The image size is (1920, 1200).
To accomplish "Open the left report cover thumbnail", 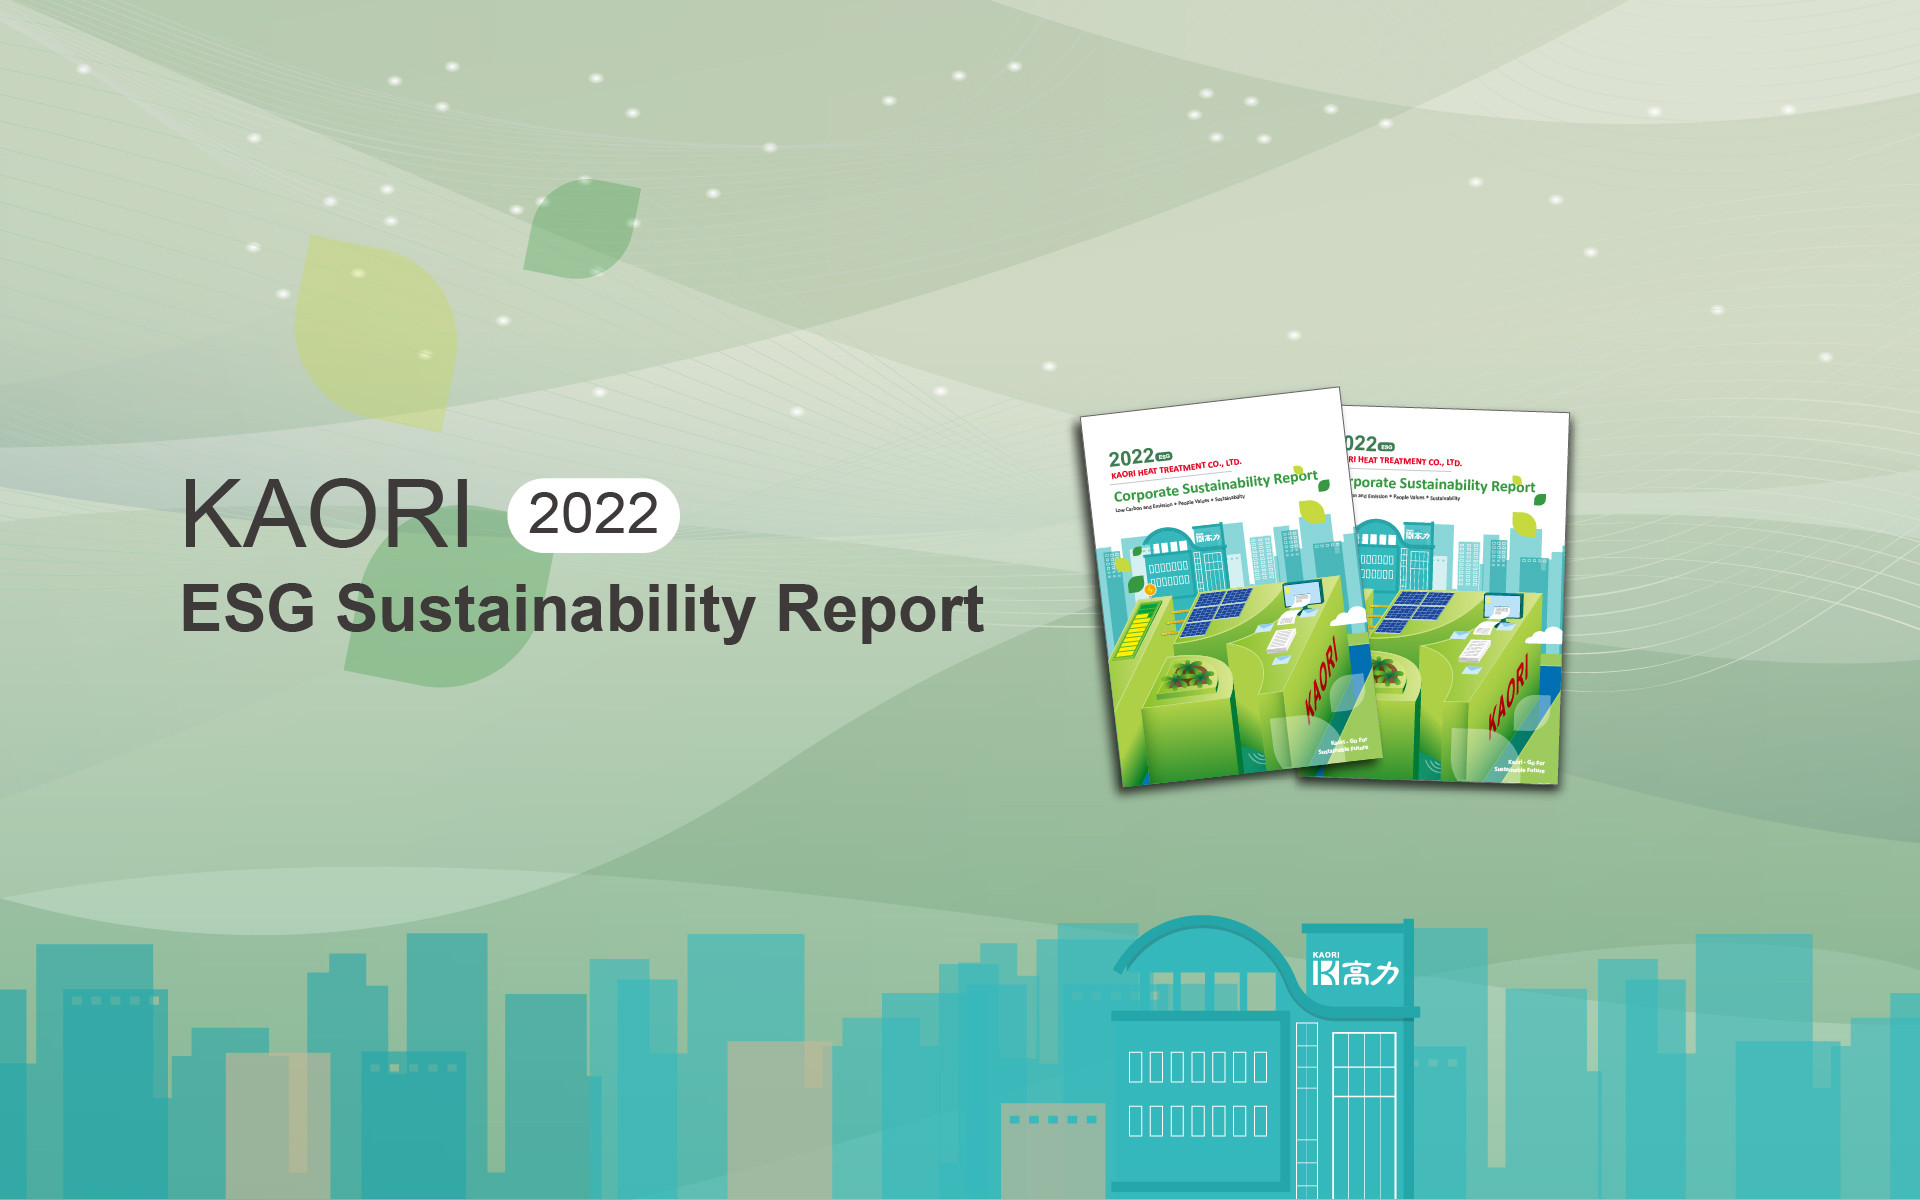I will (1231, 587).
